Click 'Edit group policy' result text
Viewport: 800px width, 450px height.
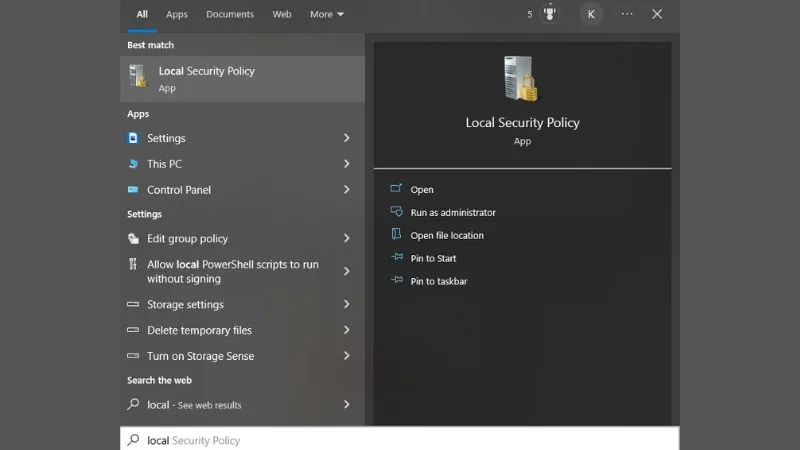(187, 239)
